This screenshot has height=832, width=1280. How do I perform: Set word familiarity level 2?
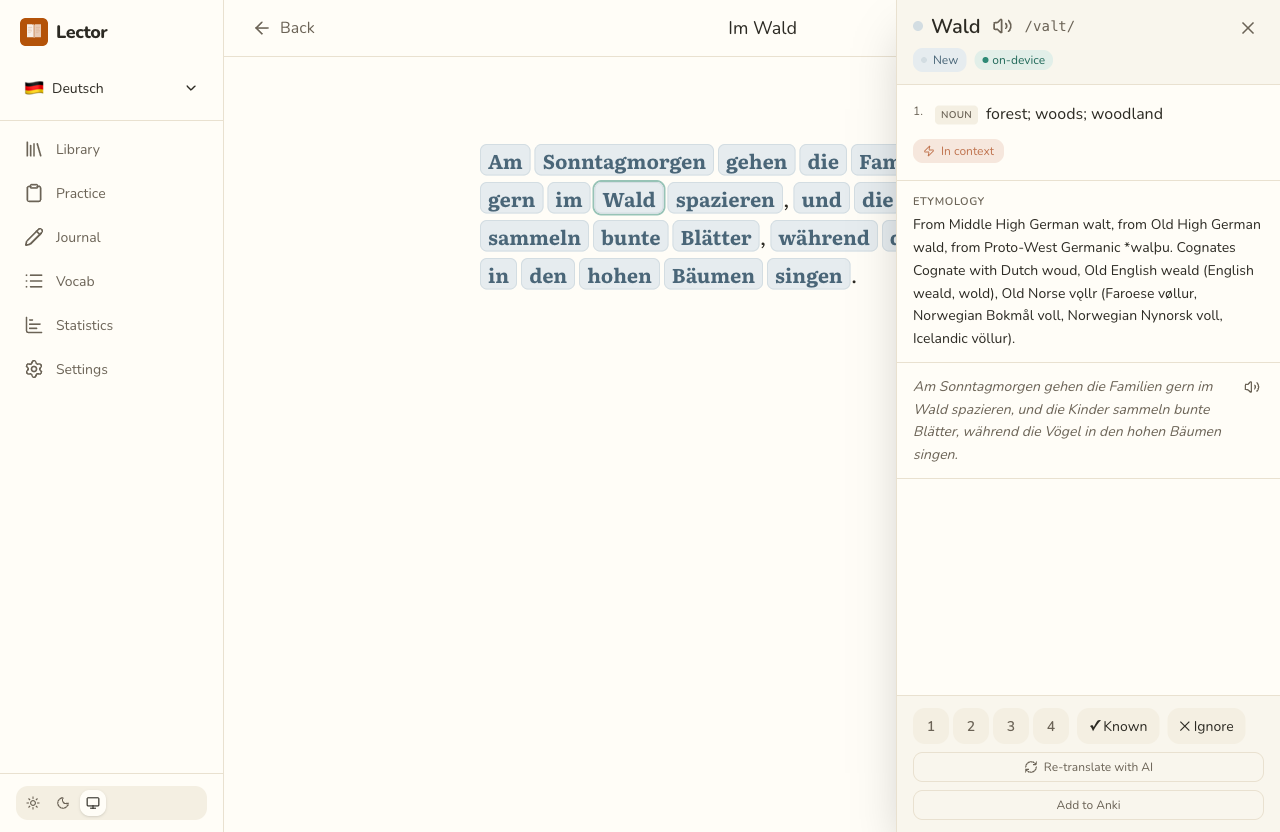tap(971, 726)
